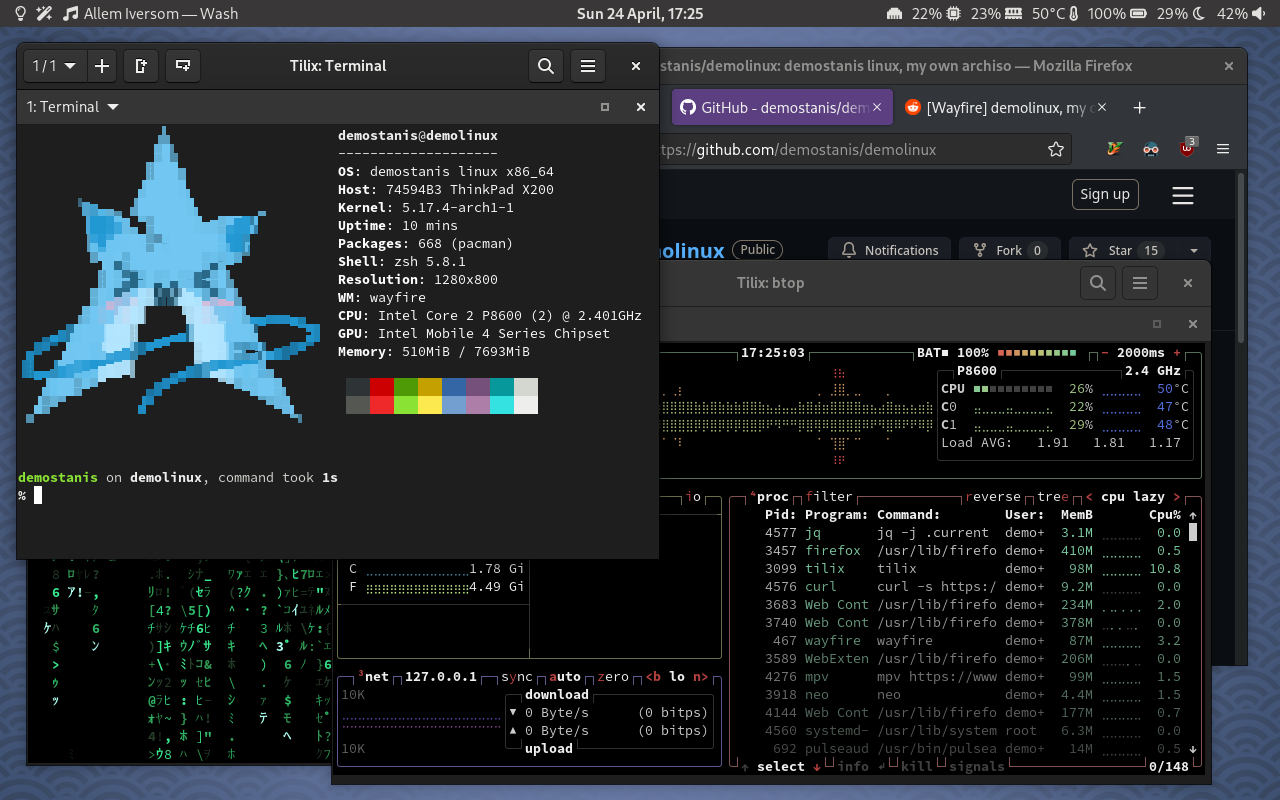Toggle the auto option in btop net
1280x800 pixels.
point(565,677)
